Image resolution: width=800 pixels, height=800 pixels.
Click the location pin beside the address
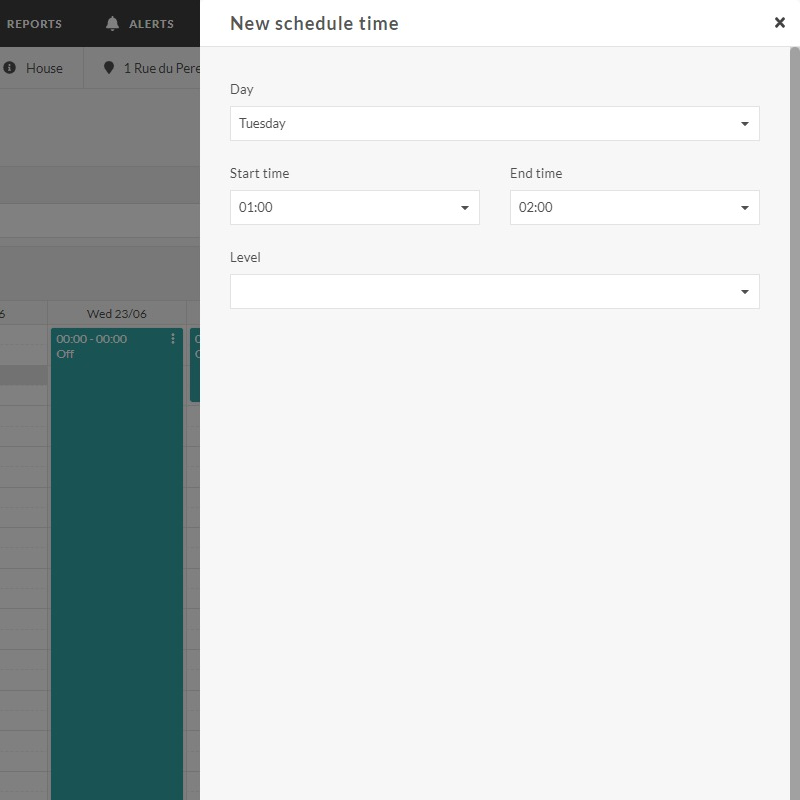pyautogui.click(x=110, y=67)
